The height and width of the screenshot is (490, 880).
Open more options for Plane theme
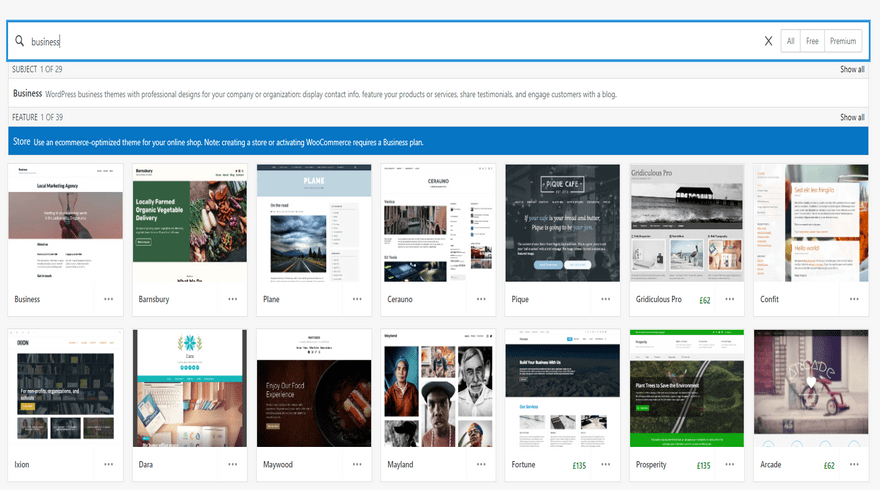(x=357, y=299)
